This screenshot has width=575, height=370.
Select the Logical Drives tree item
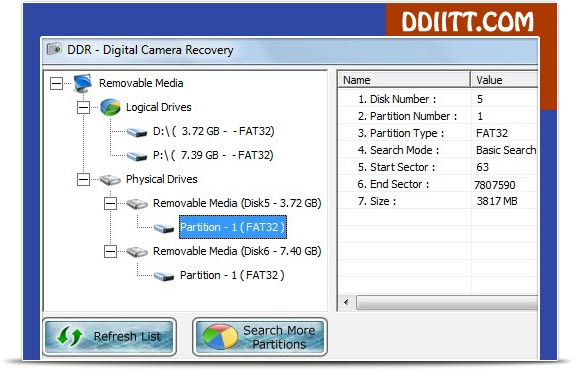(159, 107)
